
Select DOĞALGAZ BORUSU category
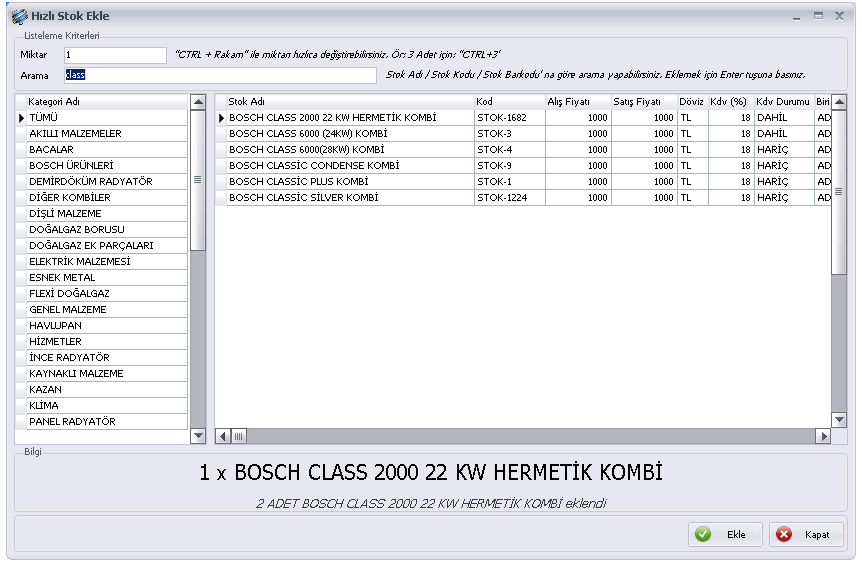107,229
